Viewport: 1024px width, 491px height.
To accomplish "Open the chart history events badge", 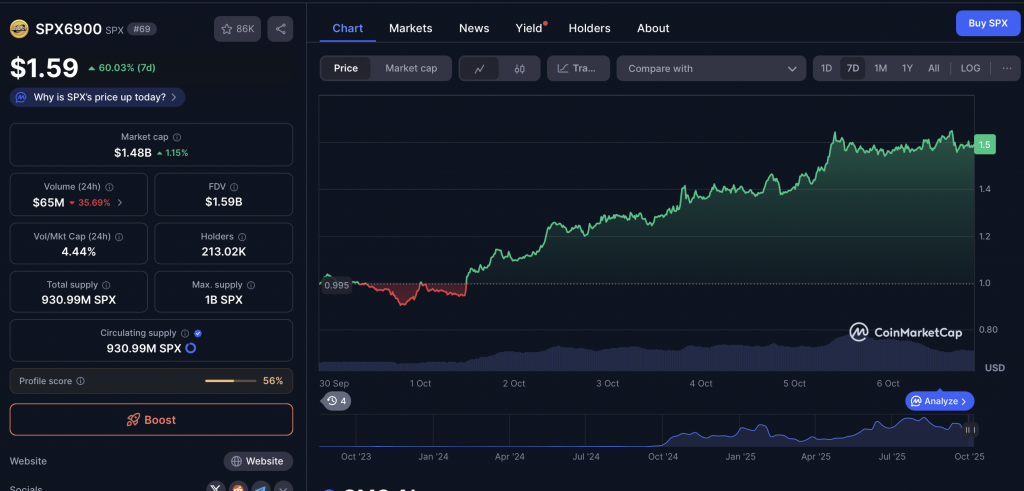I will (335, 401).
